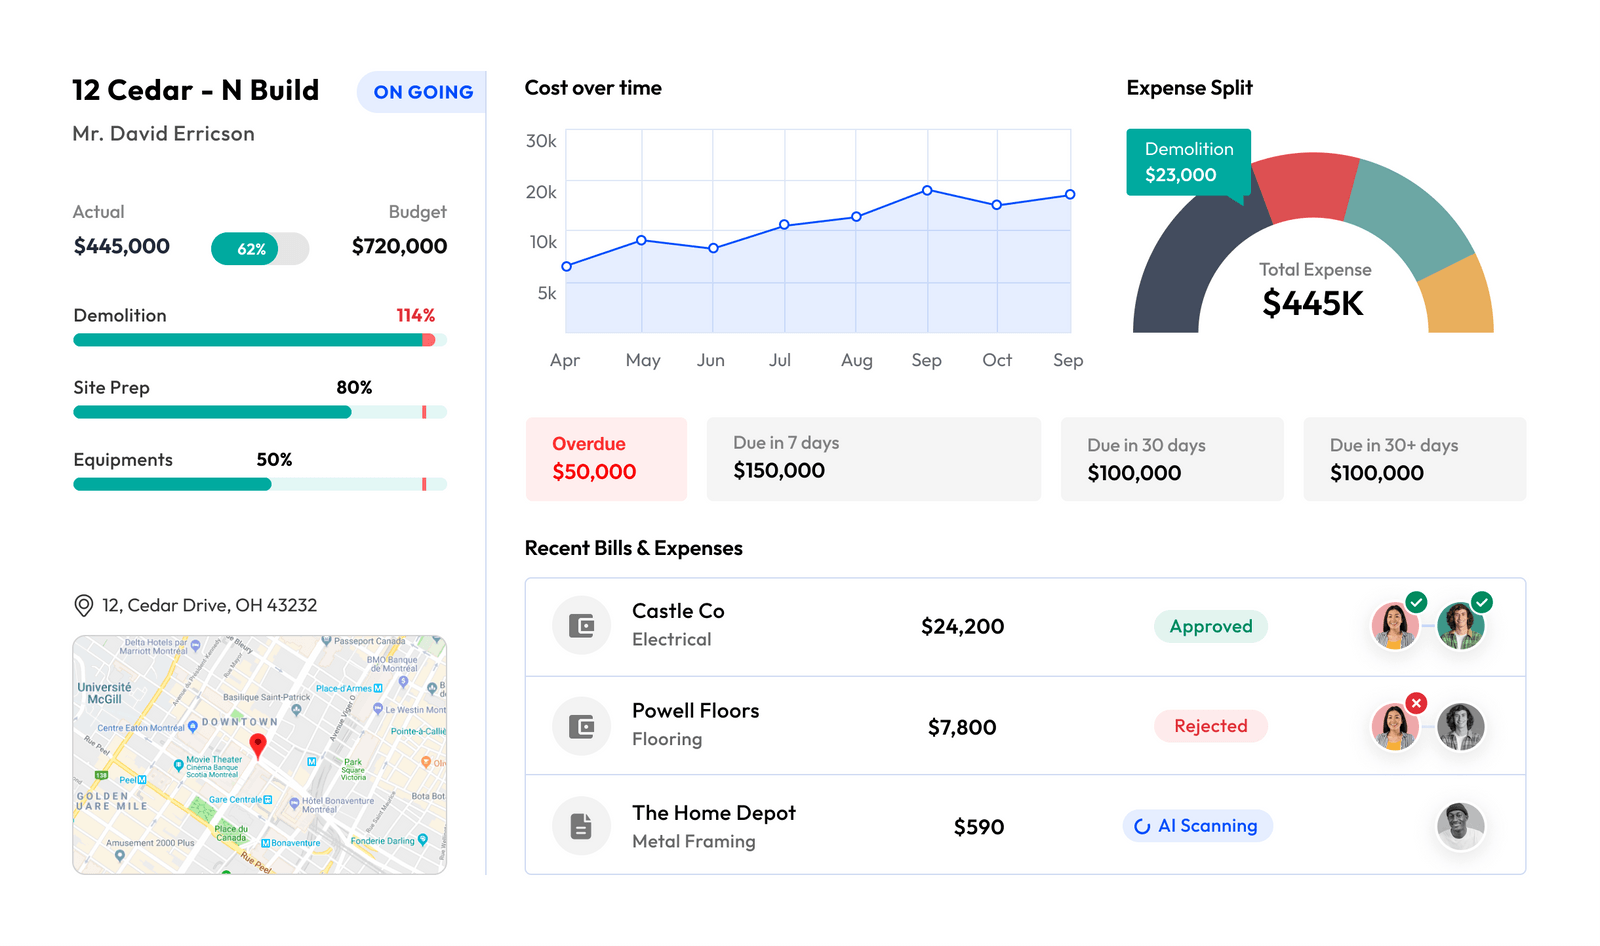Click the red map marker in Downtown
This screenshot has height=946, width=1600.
258,746
